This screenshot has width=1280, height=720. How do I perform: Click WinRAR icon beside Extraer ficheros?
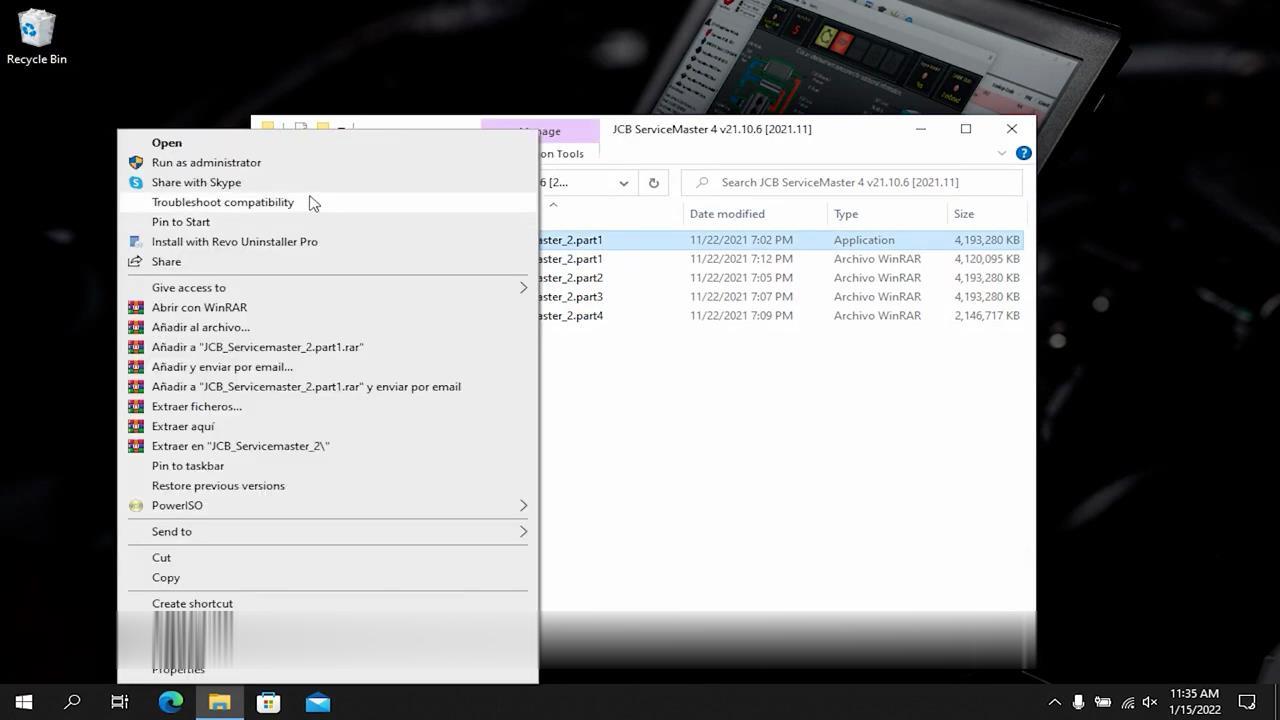click(136, 406)
